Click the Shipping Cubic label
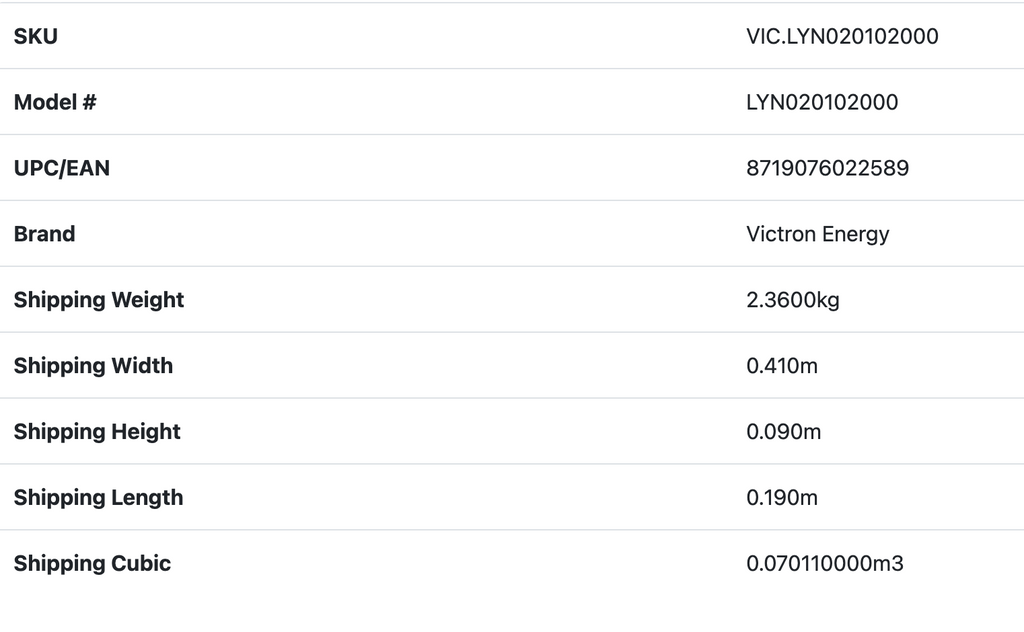This screenshot has height=632, width=1024. pos(92,564)
